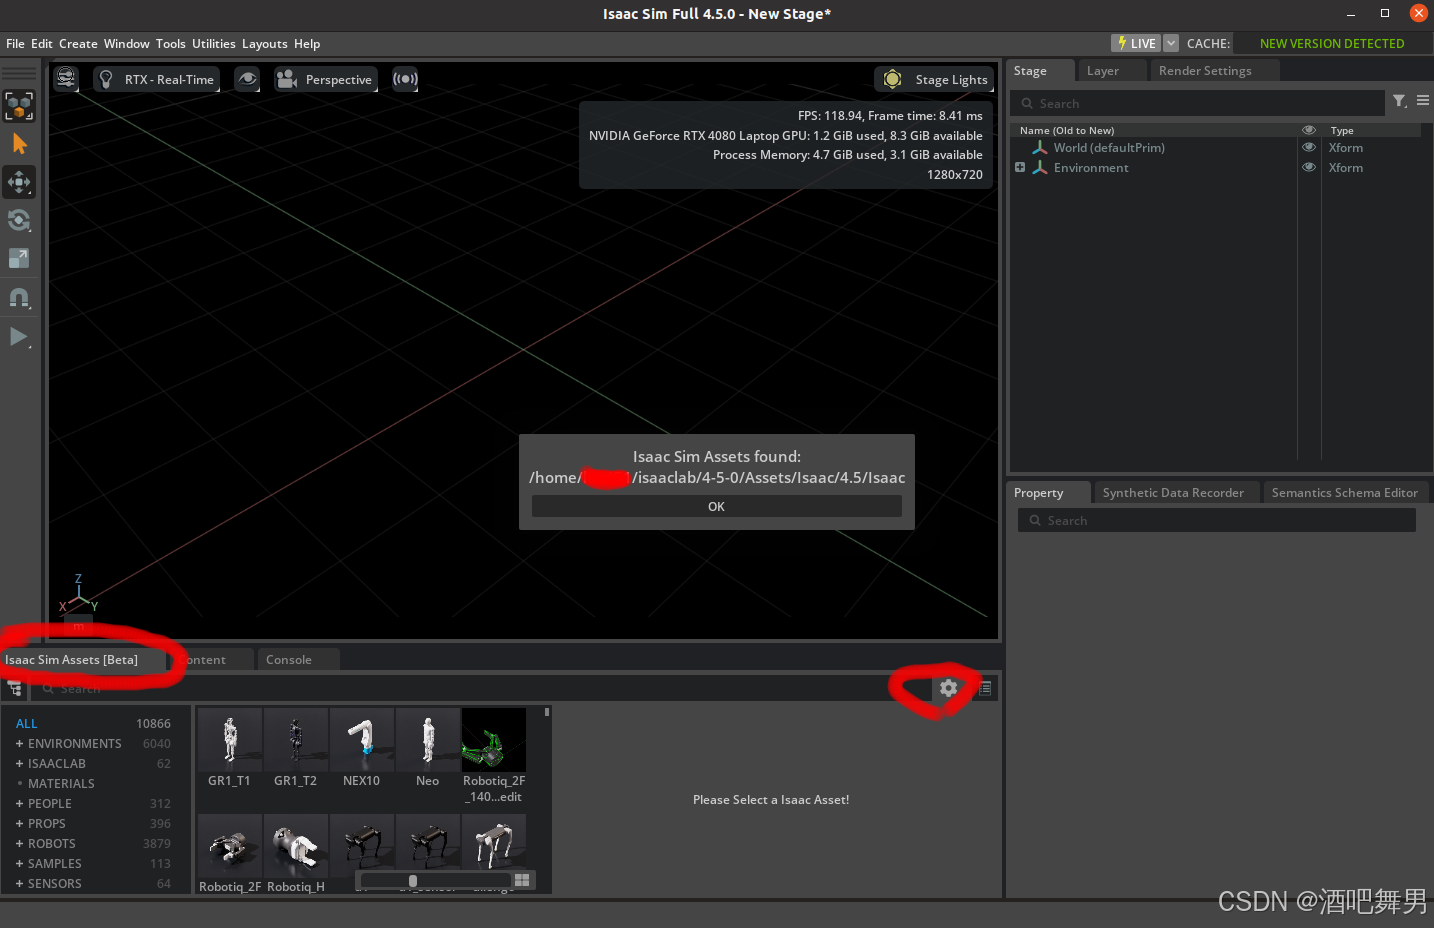Click the visibility eye column header
The image size is (1434, 928).
click(x=1309, y=130)
